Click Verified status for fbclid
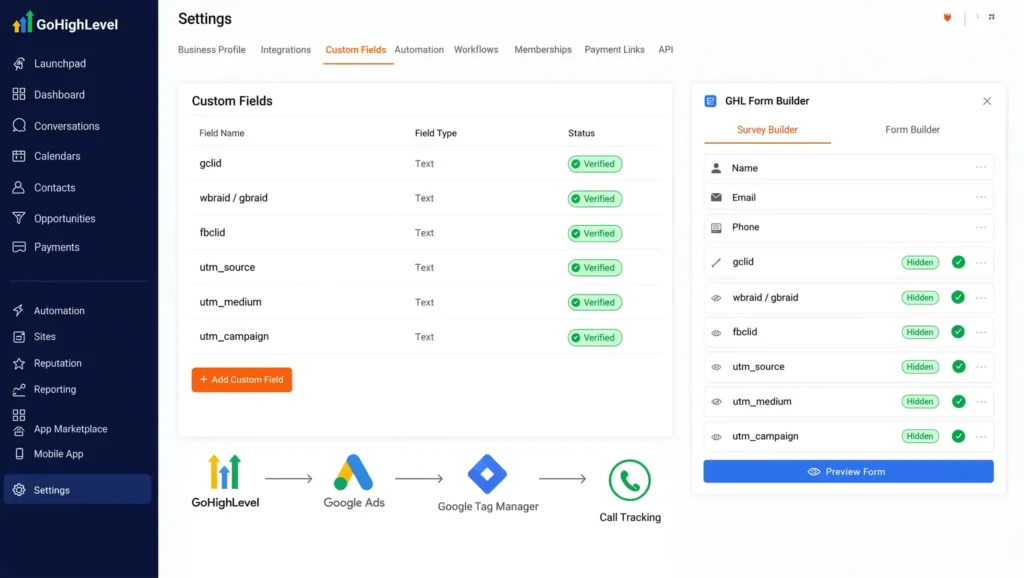The image size is (1024, 578). tap(594, 233)
